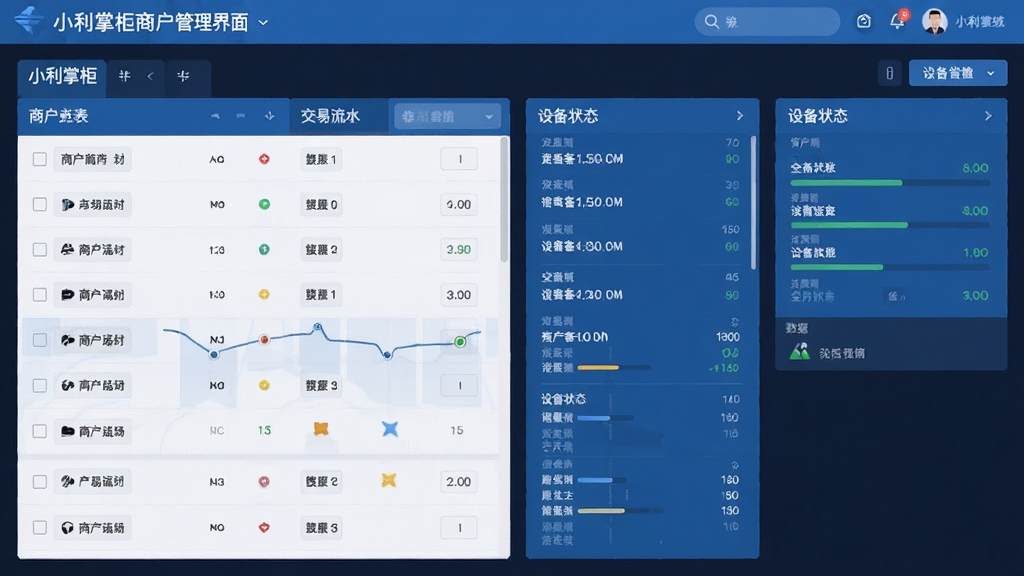
Task: Open the notification bell with the red badge
Action: tap(897, 21)
